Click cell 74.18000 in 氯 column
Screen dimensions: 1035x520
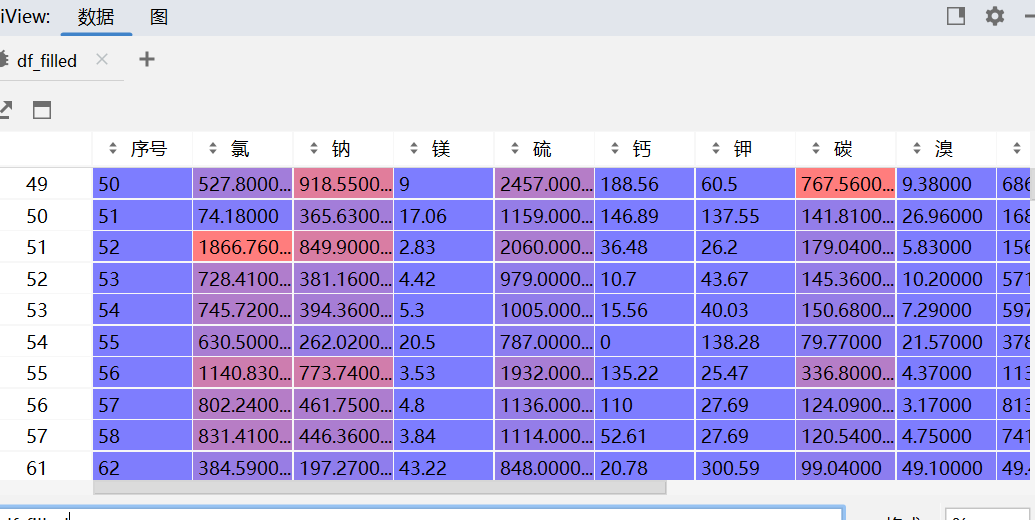click(243, 216)
